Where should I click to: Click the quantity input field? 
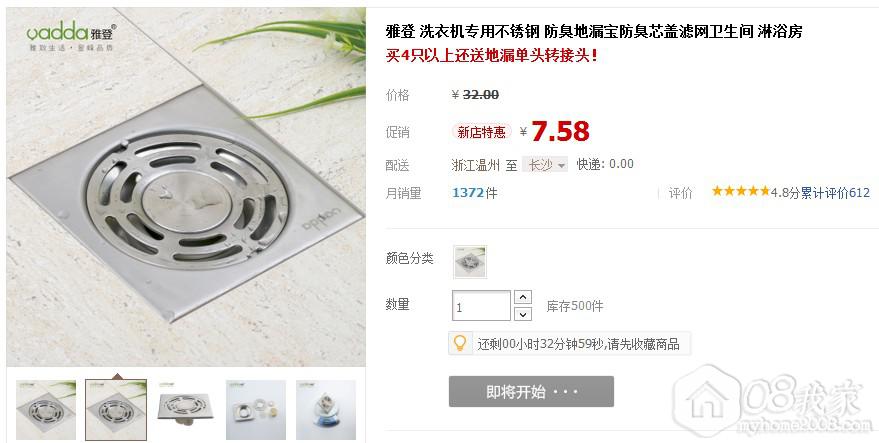click(x=481, y=306)
